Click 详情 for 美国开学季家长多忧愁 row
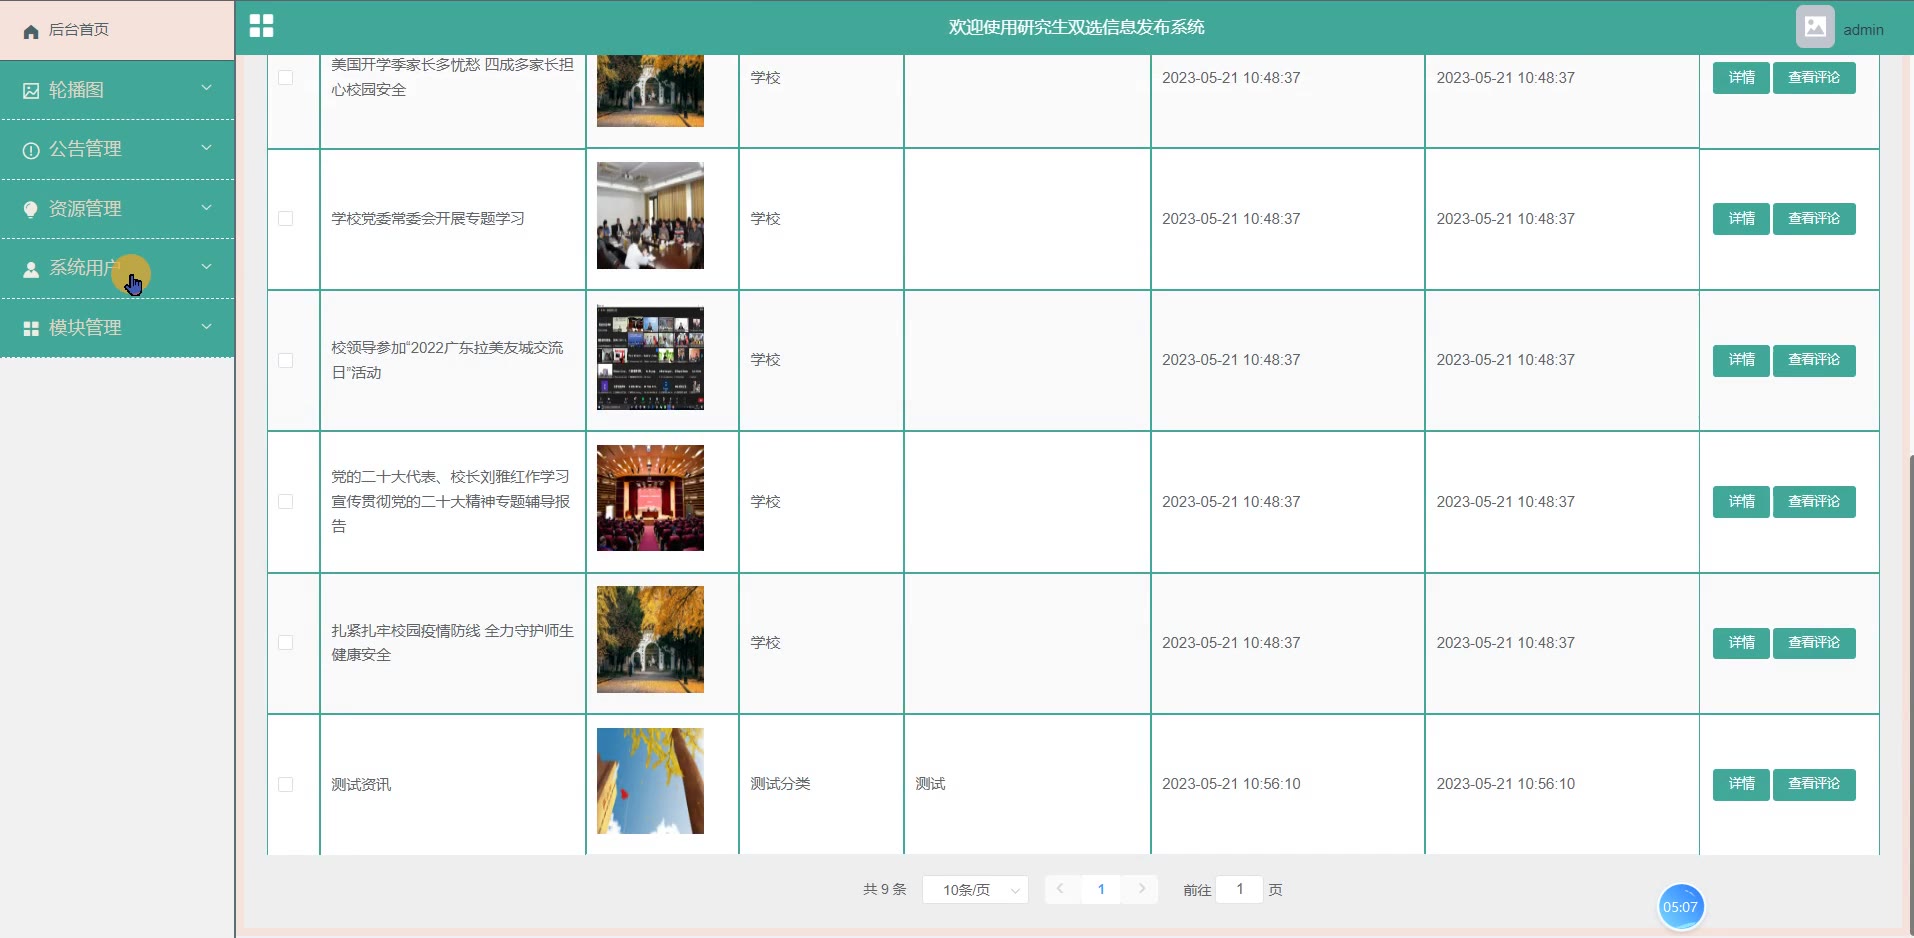 (1741, 78)
